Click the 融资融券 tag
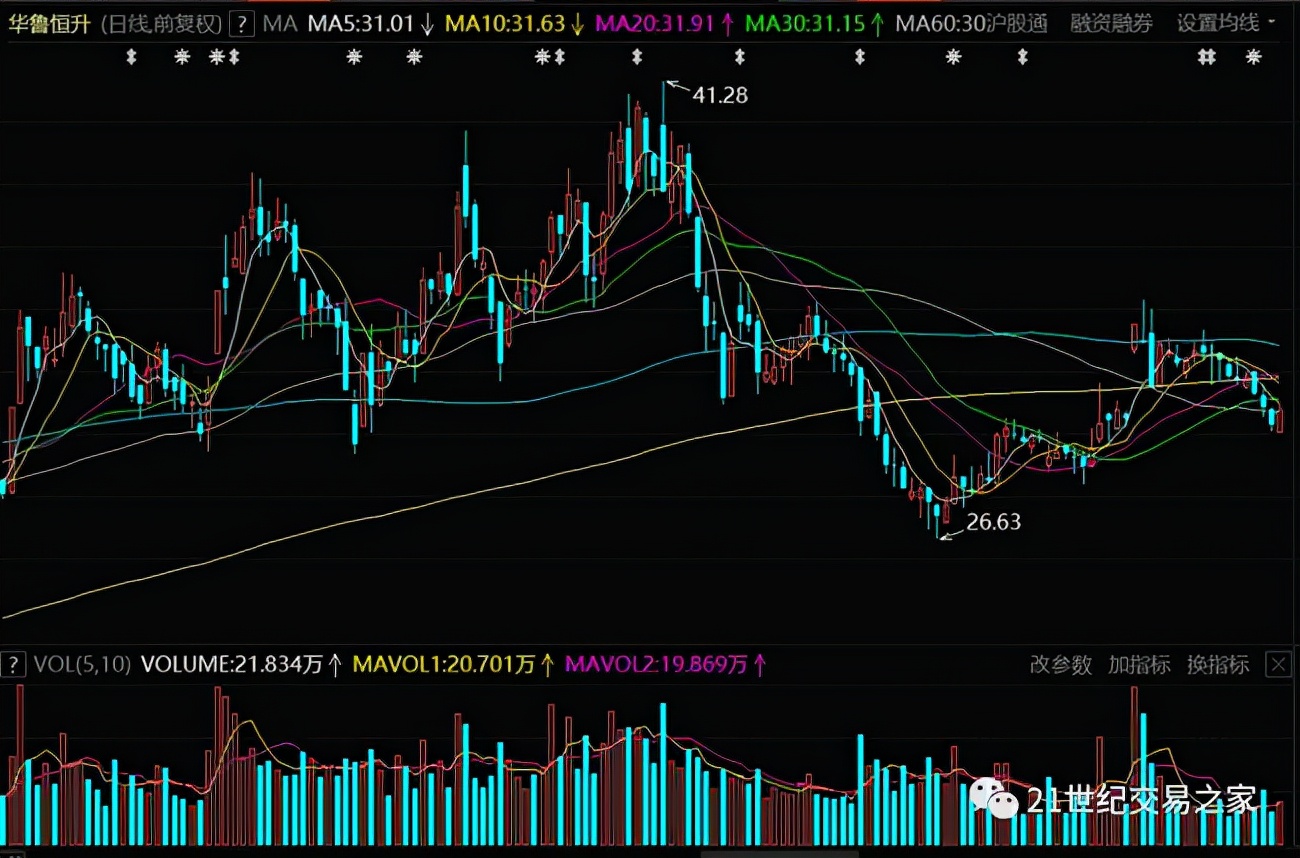The width and height of the screenshot is (1300, 858). [x=1111, y=24]
